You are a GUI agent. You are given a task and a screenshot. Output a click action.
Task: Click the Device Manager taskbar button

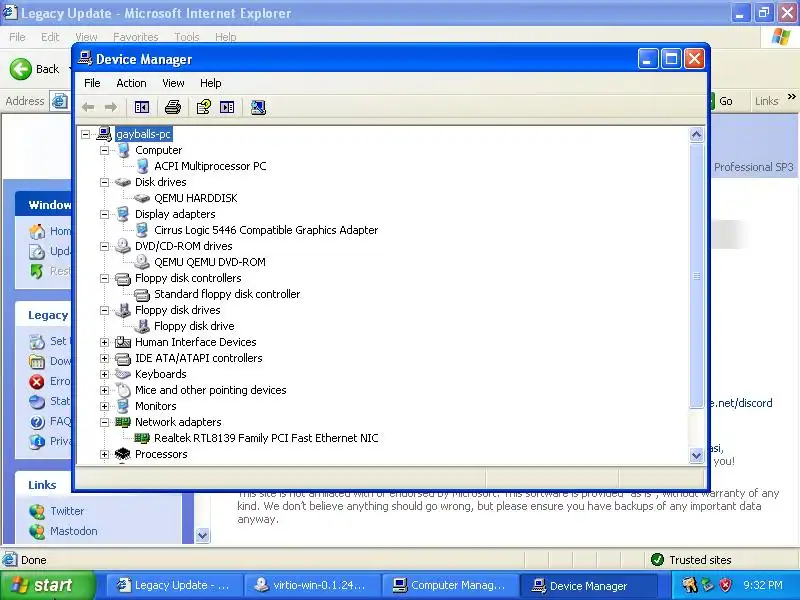588,585
